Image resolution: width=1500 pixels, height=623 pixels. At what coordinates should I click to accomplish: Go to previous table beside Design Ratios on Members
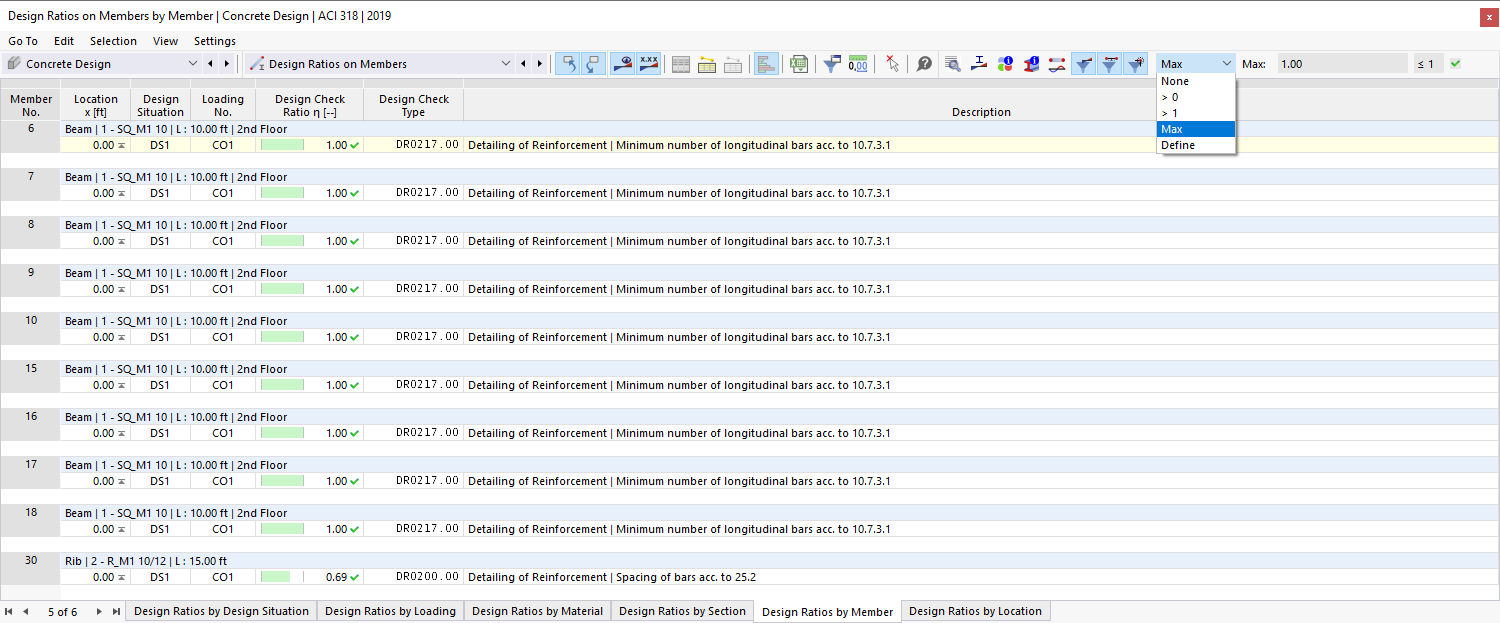pos(523,64)
